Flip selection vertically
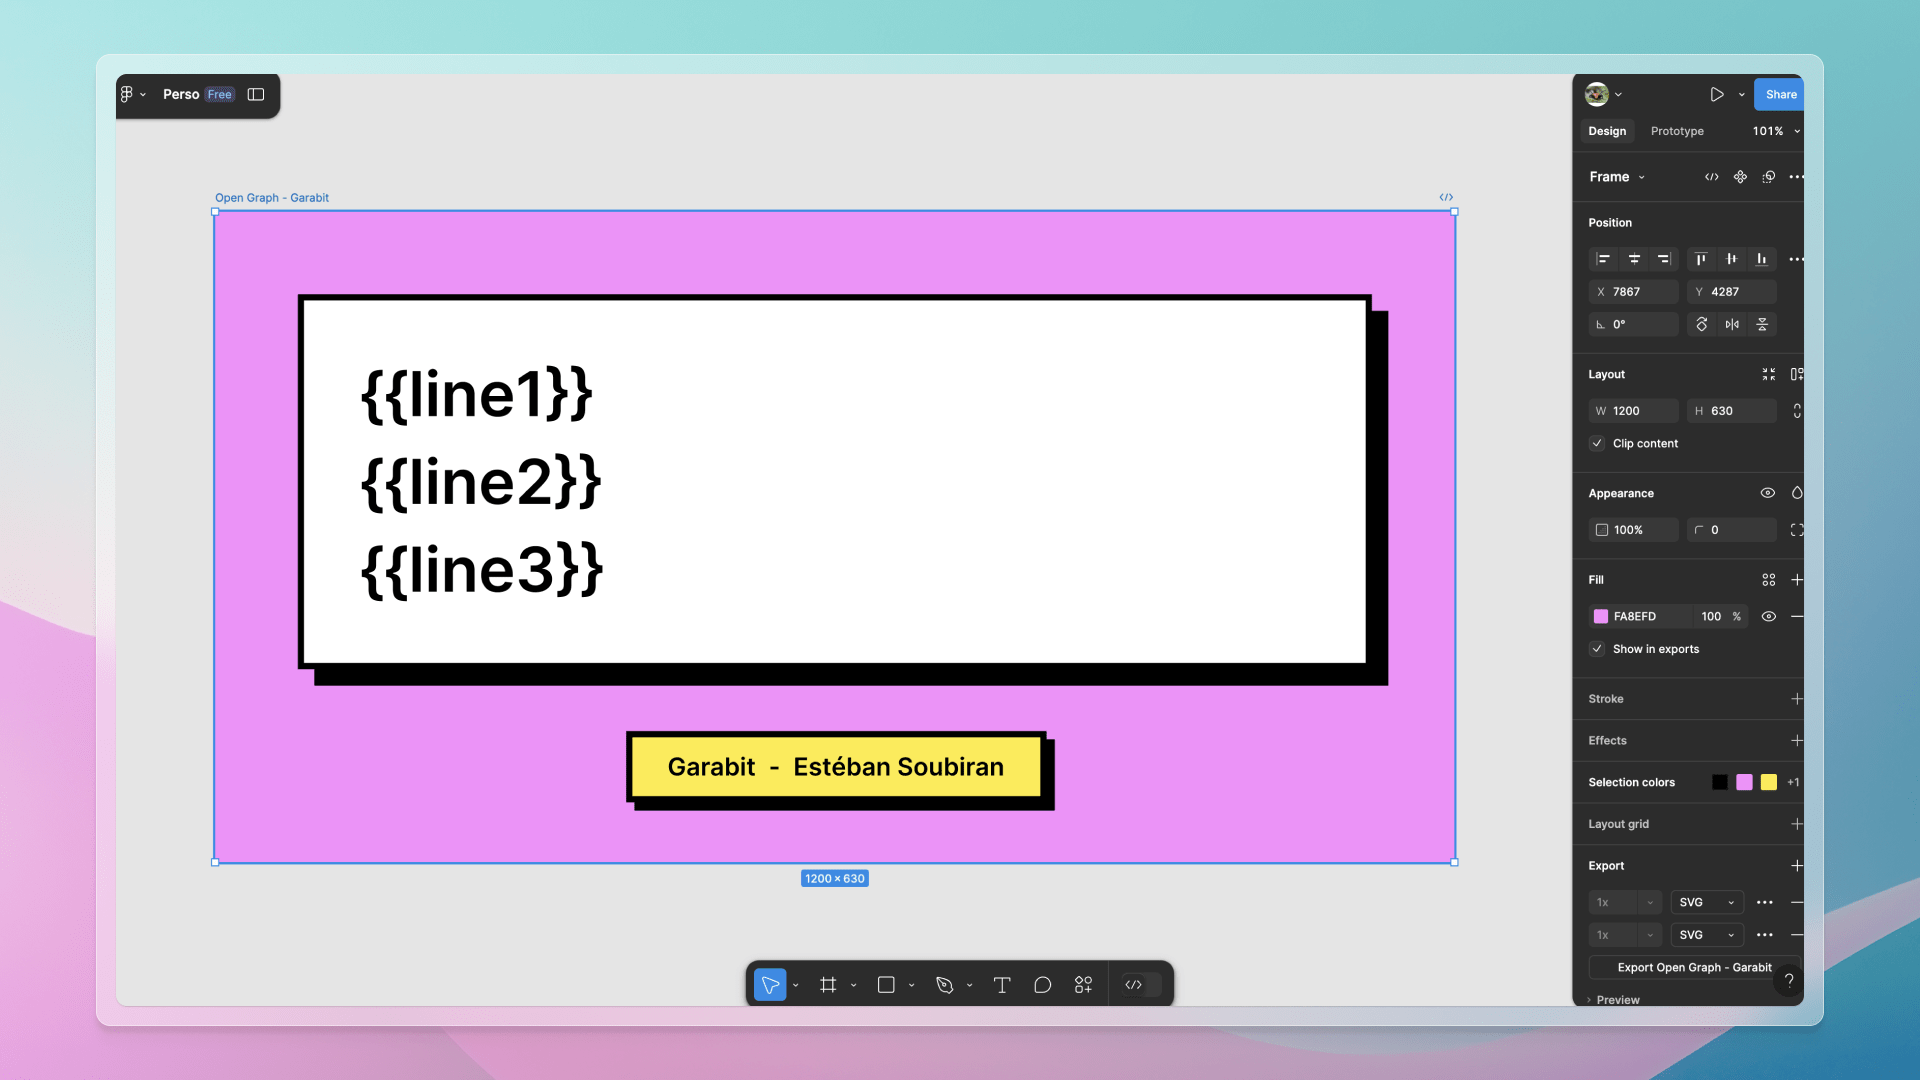 coord(1762,324)
